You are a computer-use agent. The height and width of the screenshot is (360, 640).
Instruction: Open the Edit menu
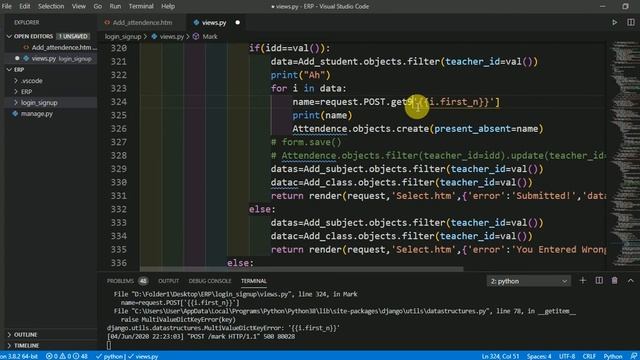coord(24,7)
